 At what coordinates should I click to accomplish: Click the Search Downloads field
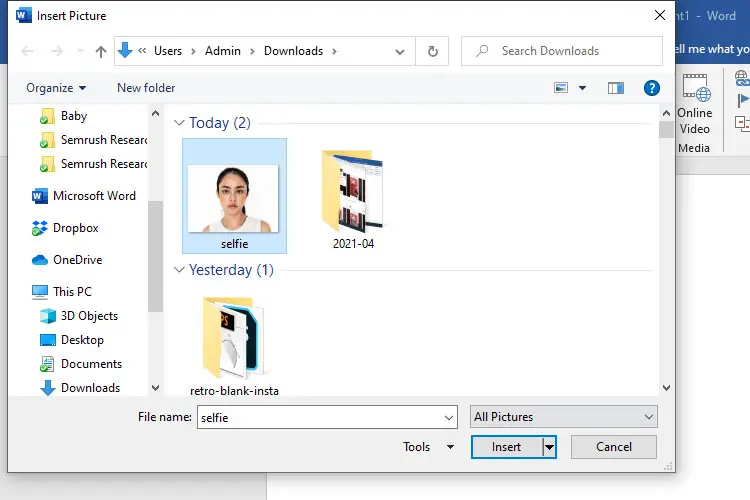(562, 51)
